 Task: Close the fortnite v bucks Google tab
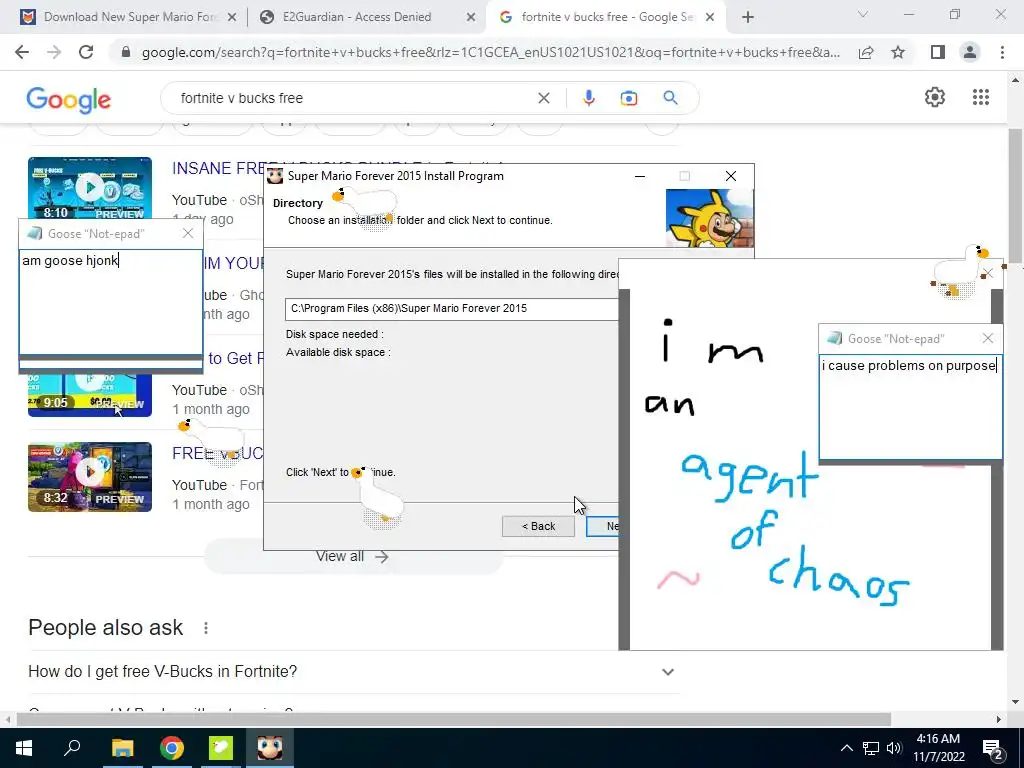click(x=711, y=18)
